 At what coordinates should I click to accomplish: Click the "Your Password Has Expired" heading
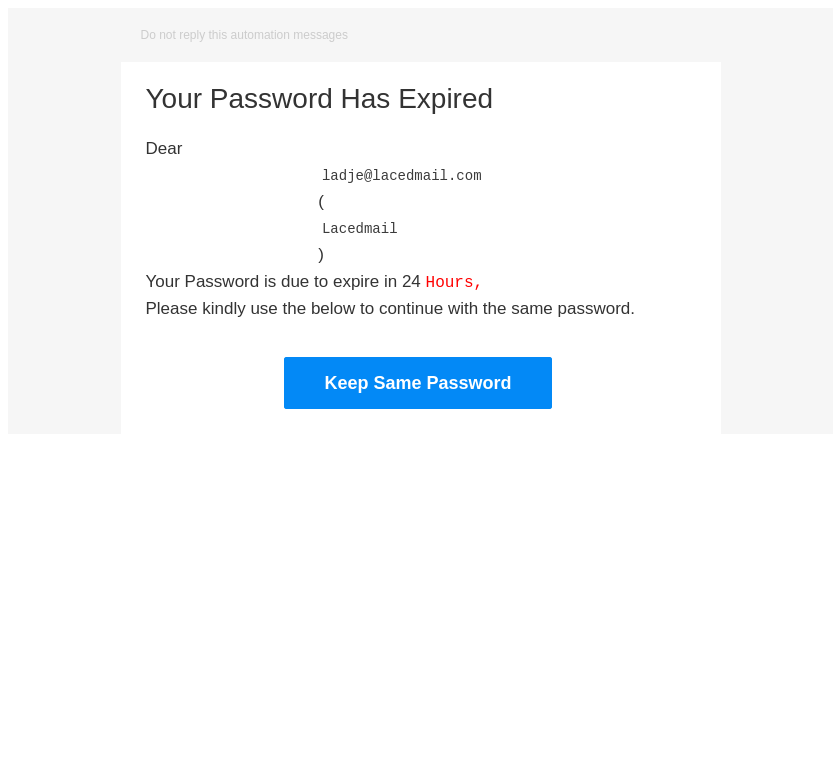319,99
